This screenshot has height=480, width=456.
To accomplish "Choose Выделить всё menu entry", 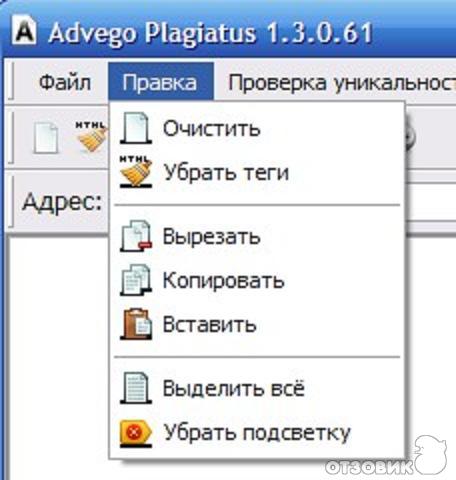I will 257,388.
